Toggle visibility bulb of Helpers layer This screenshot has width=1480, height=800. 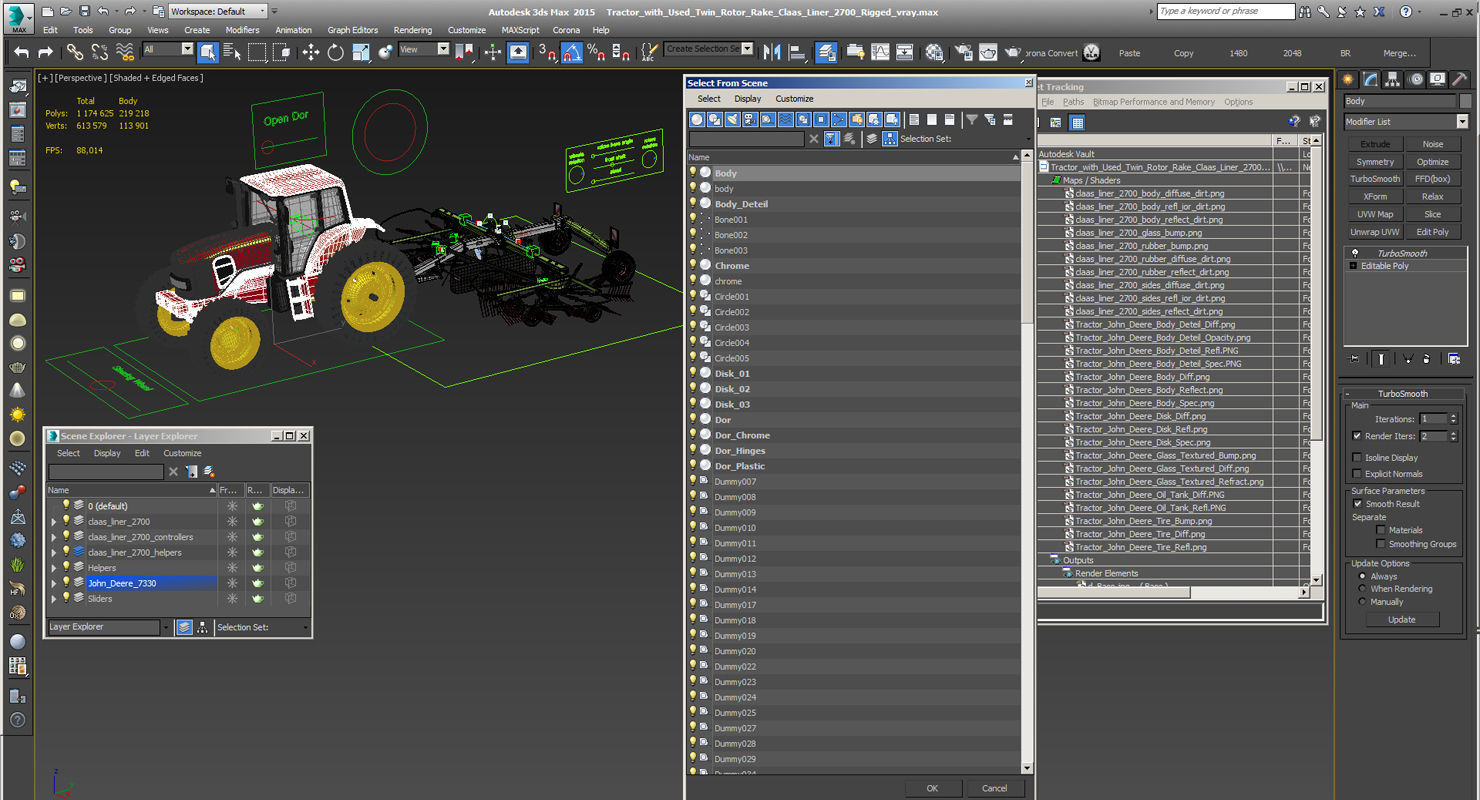click(x=67, y=568)
